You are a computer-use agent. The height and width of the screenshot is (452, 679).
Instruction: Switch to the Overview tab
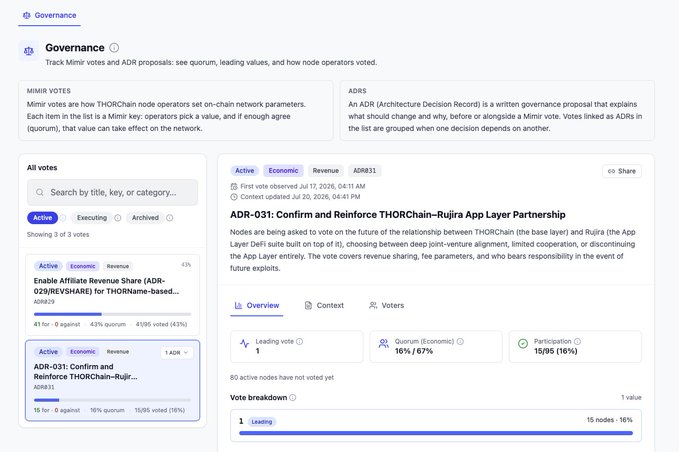click(x=257, y=305)
